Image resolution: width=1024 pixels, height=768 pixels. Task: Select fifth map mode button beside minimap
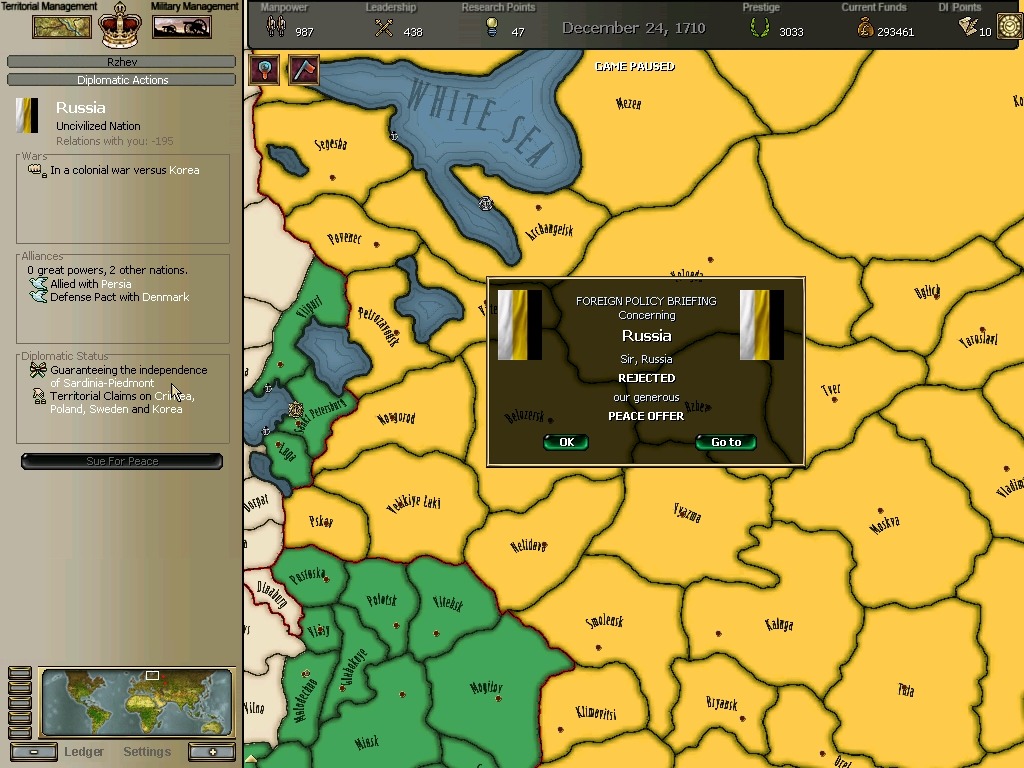pos(20,733)
